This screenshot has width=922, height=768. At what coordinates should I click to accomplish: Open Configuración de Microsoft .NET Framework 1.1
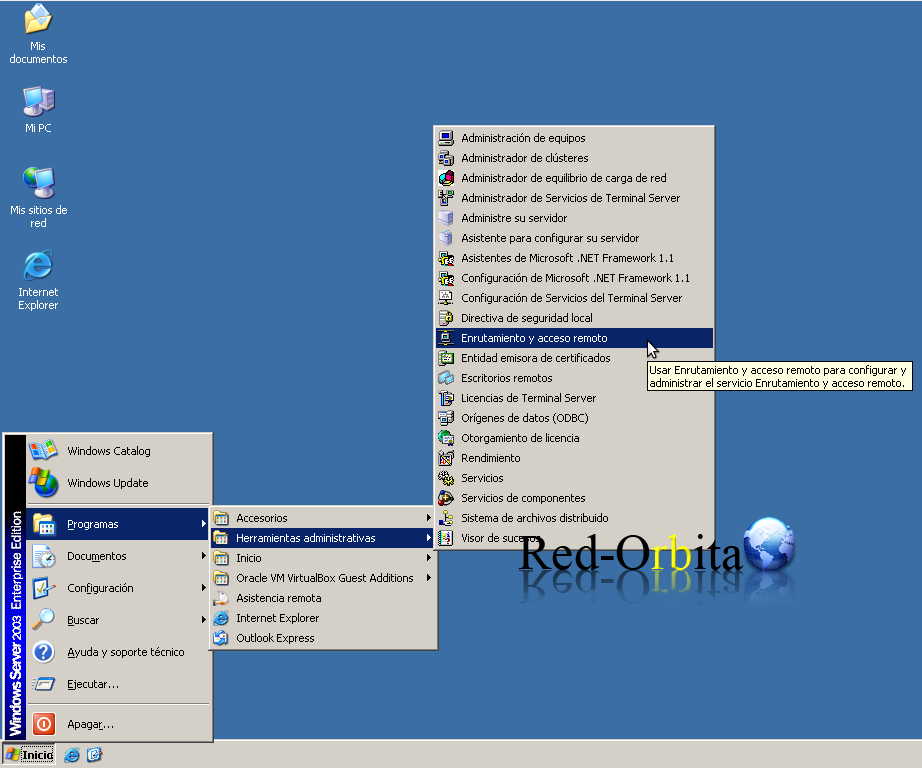574,278
